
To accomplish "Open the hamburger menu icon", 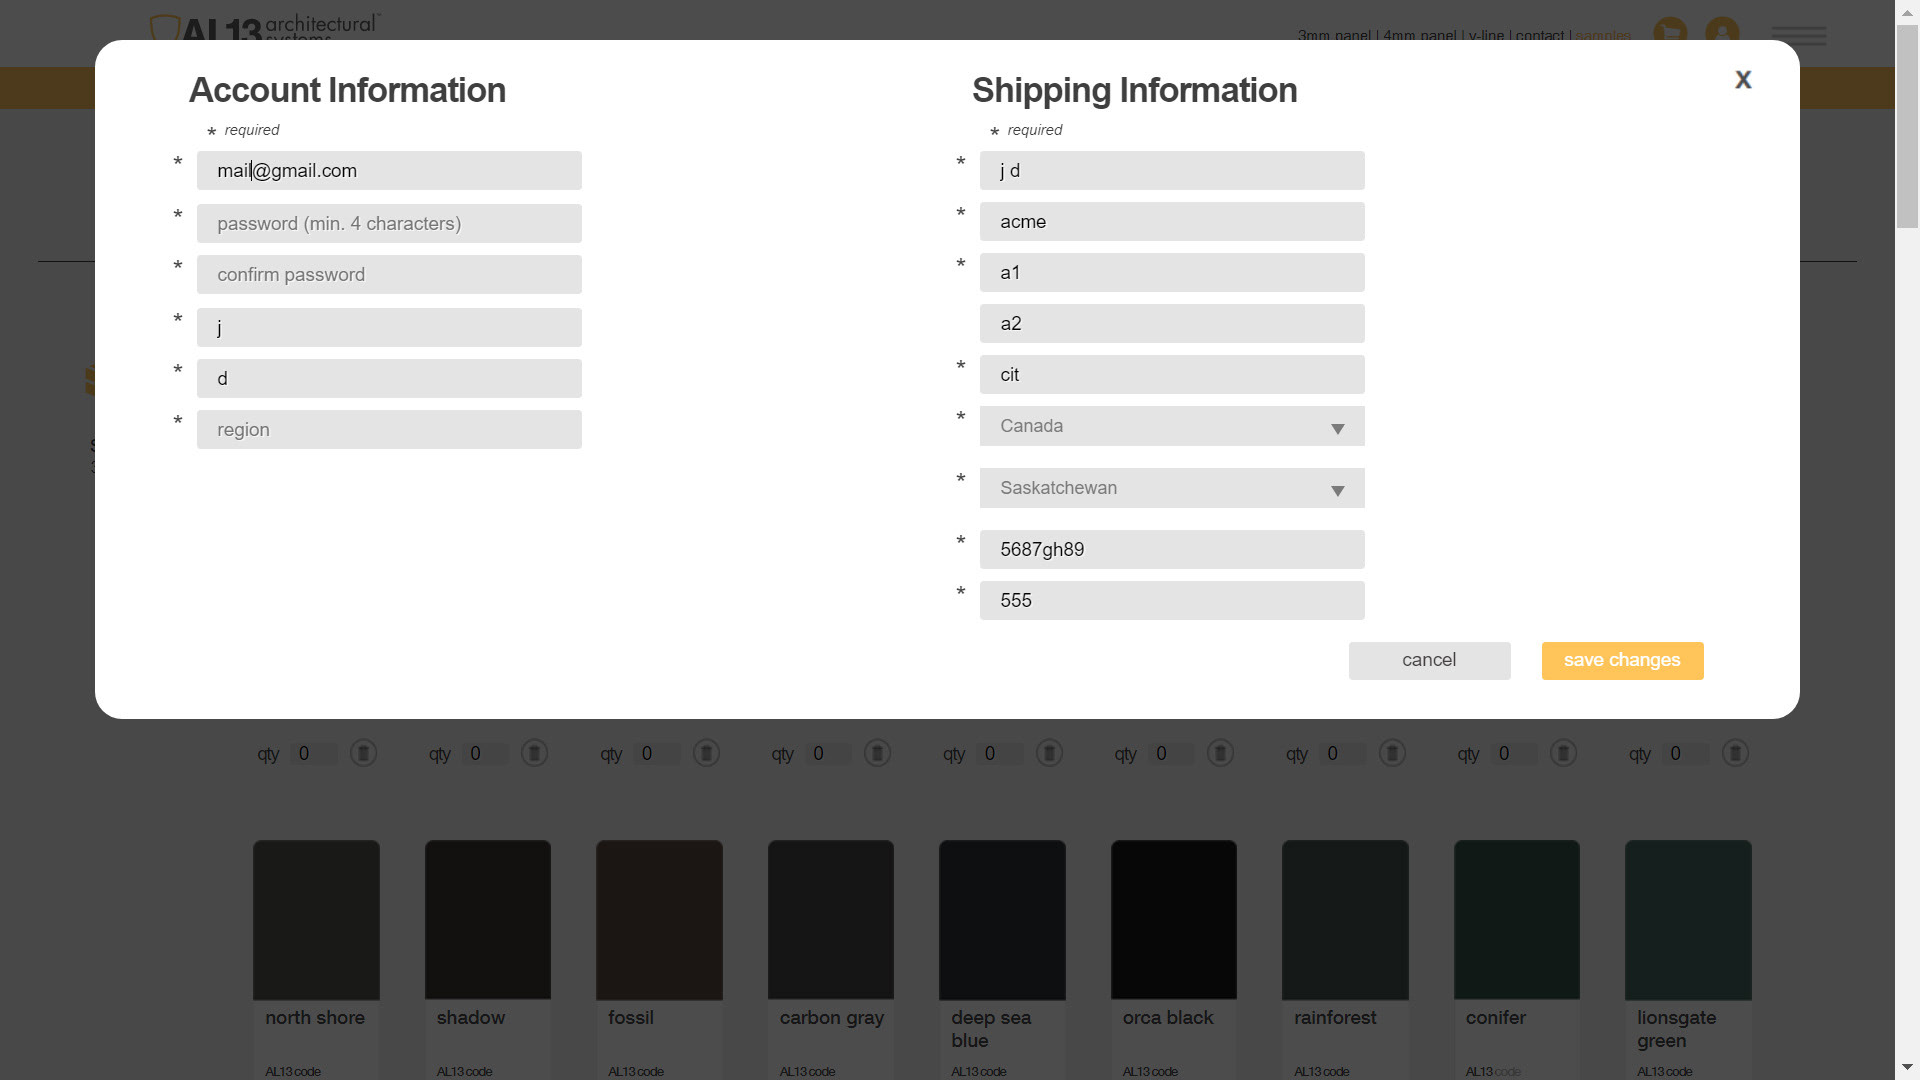I will tap(1798, 37).
